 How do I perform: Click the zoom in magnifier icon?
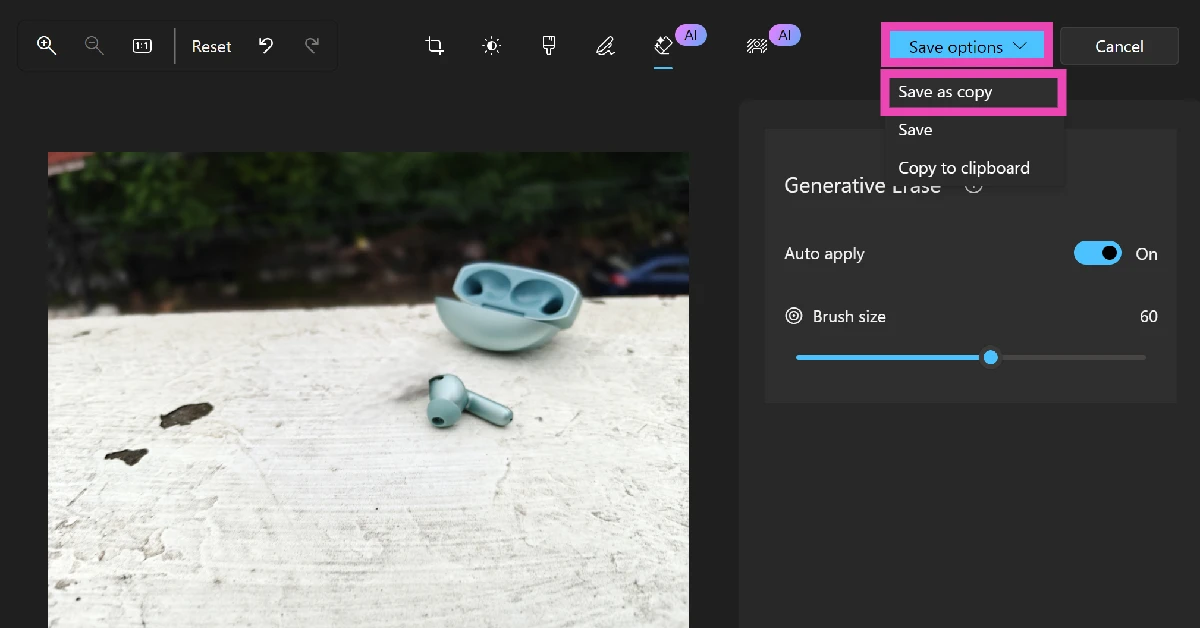(46, 46)
